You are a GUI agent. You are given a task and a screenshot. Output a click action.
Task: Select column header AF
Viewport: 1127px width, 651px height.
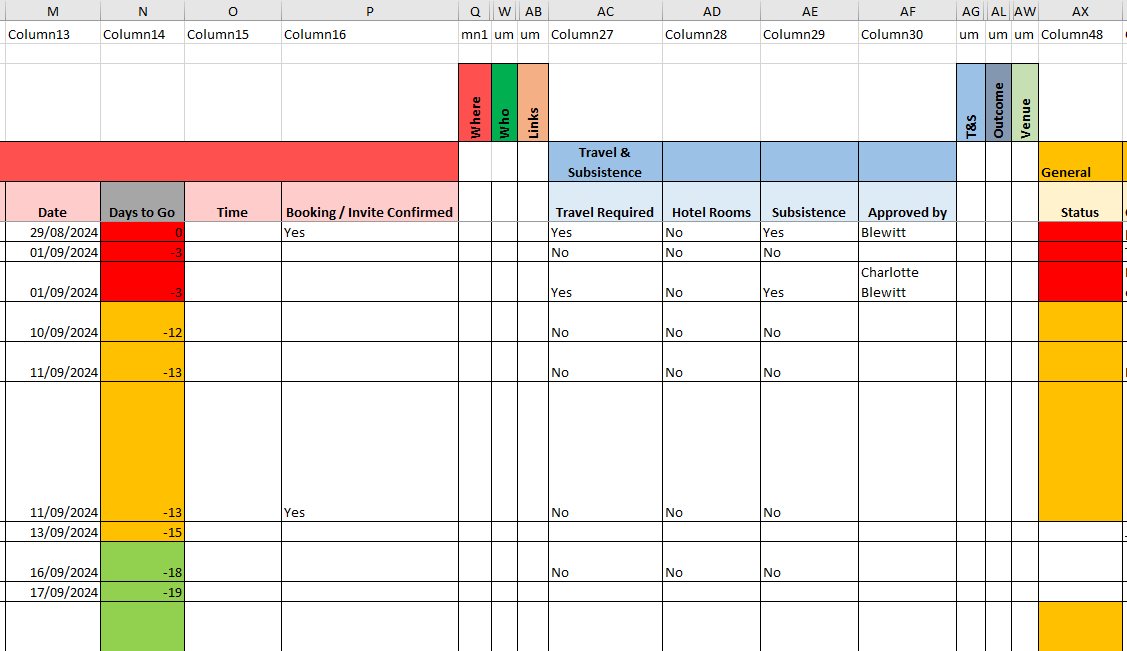[x=907, y=11]
